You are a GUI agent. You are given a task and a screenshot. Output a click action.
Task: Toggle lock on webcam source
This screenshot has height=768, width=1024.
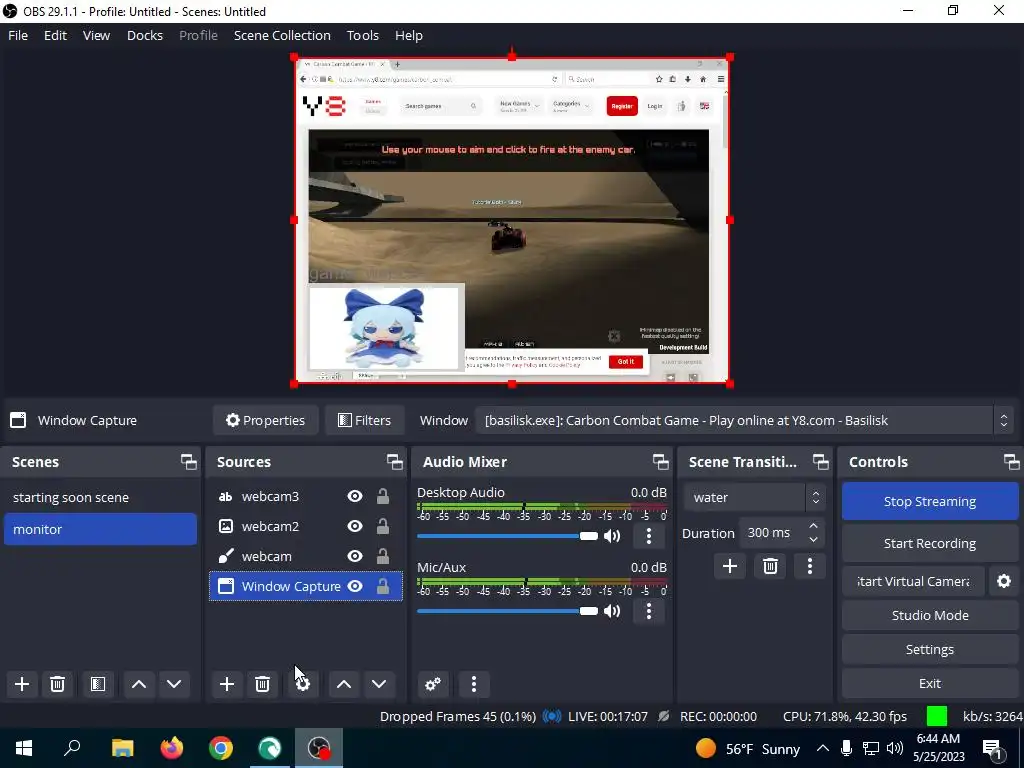383,556
